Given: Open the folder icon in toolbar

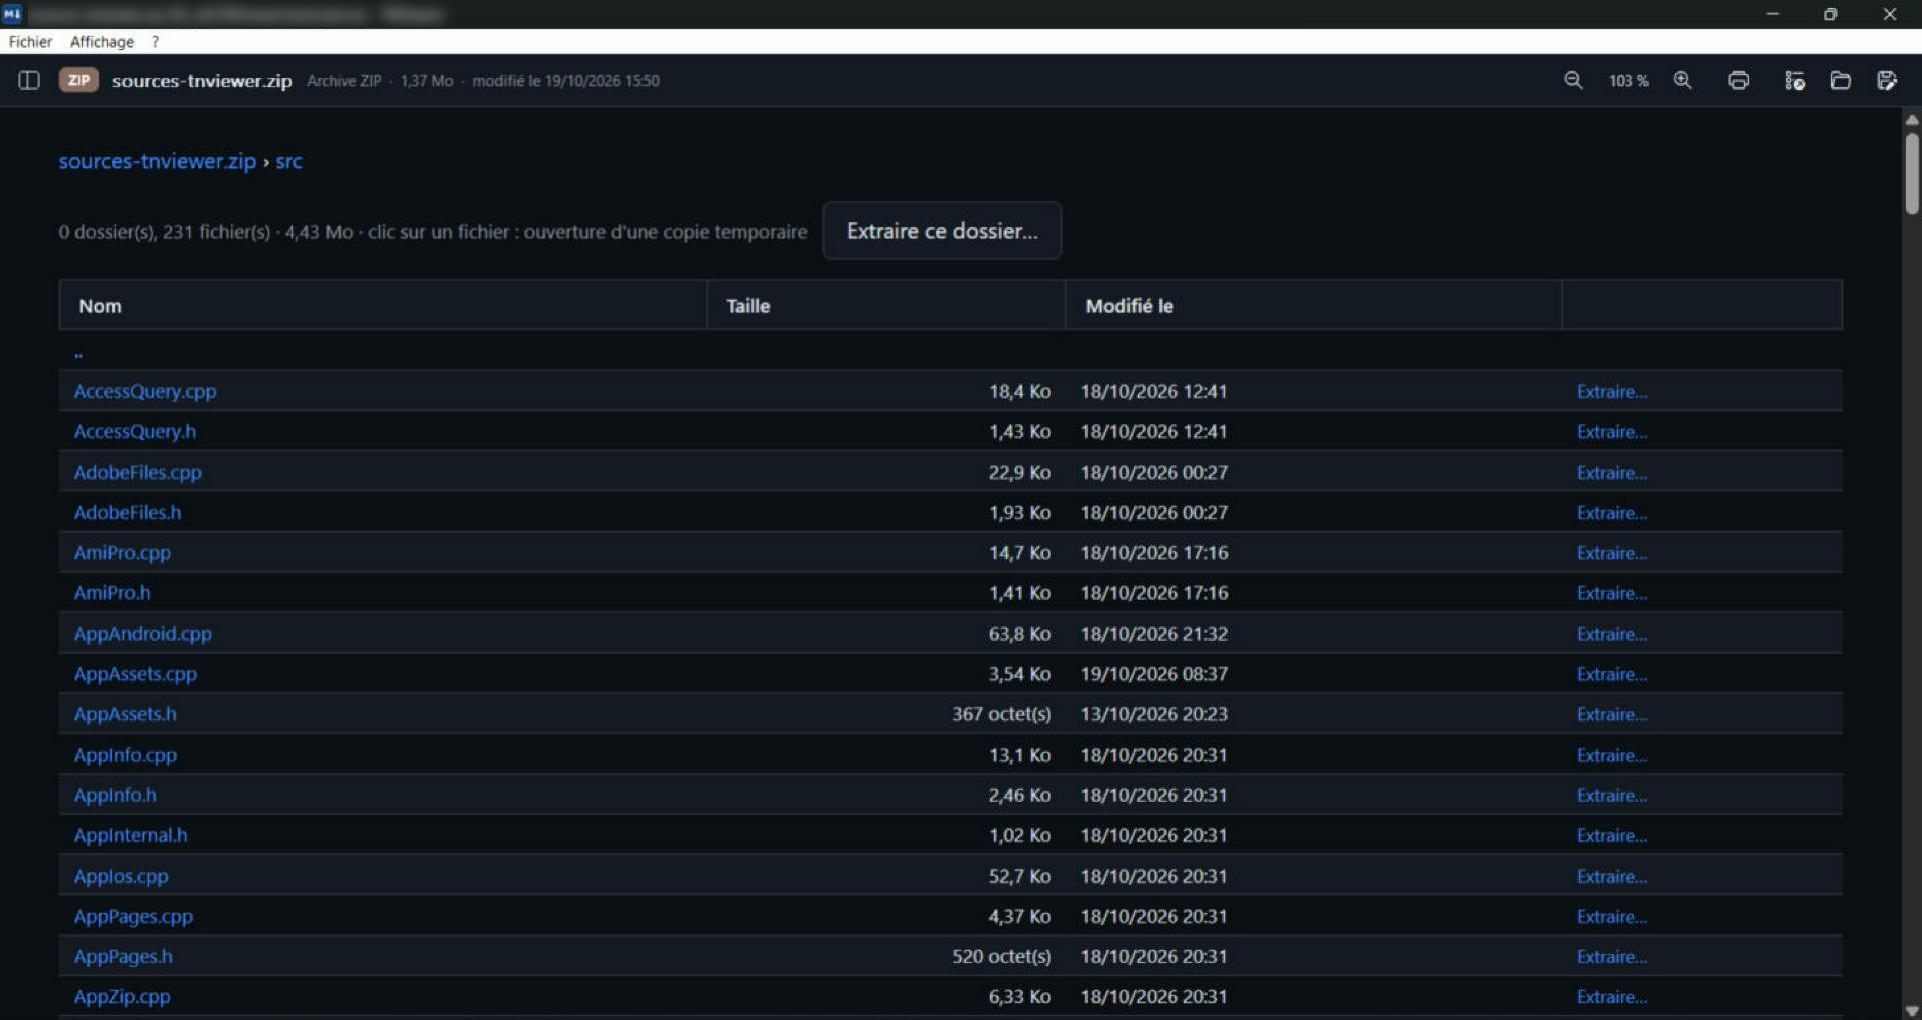Looking at the screenshot, I should [1840, 80].
